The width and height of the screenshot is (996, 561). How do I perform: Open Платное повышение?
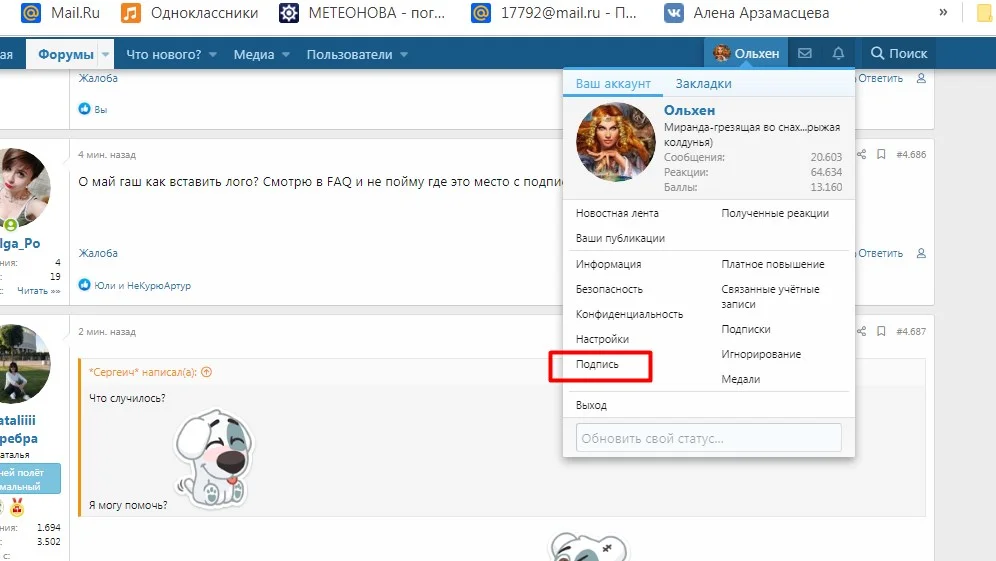coord(772,264)
